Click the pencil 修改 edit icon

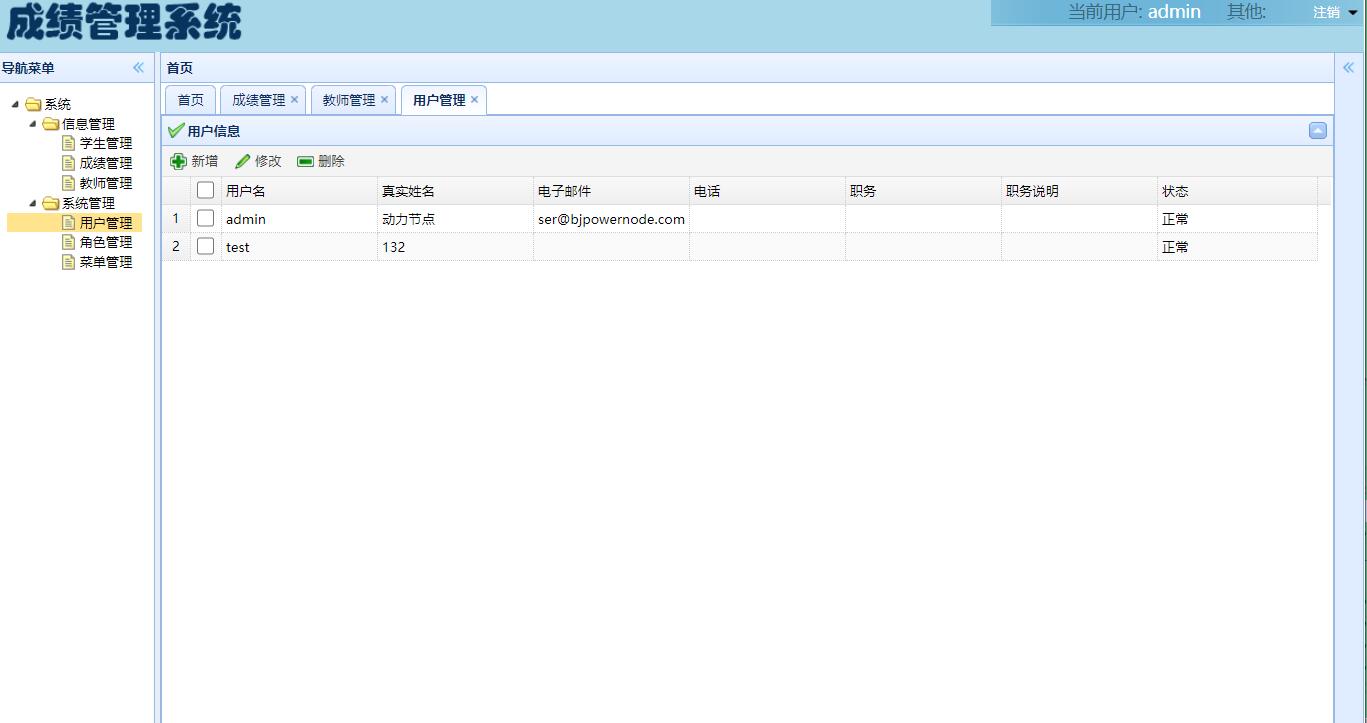point(243,161)
